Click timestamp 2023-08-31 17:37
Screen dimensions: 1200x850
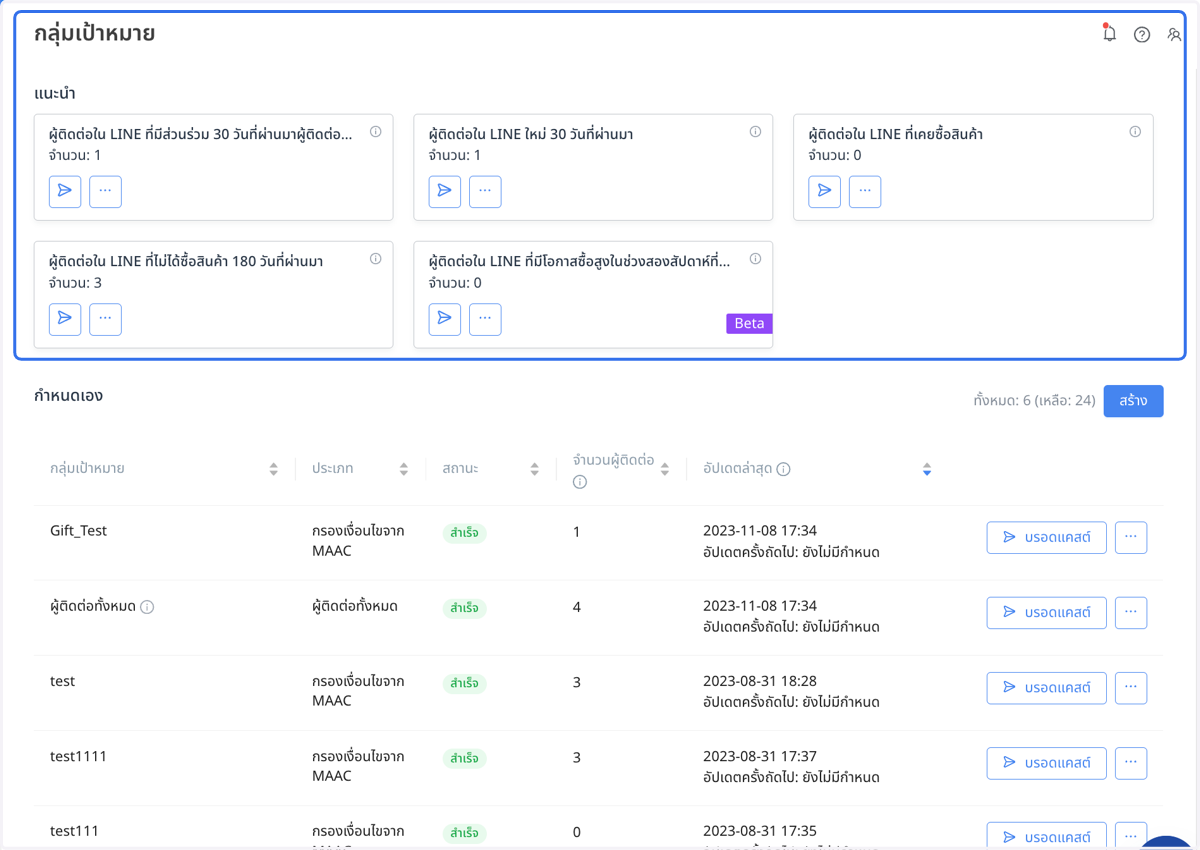[760, 756]
